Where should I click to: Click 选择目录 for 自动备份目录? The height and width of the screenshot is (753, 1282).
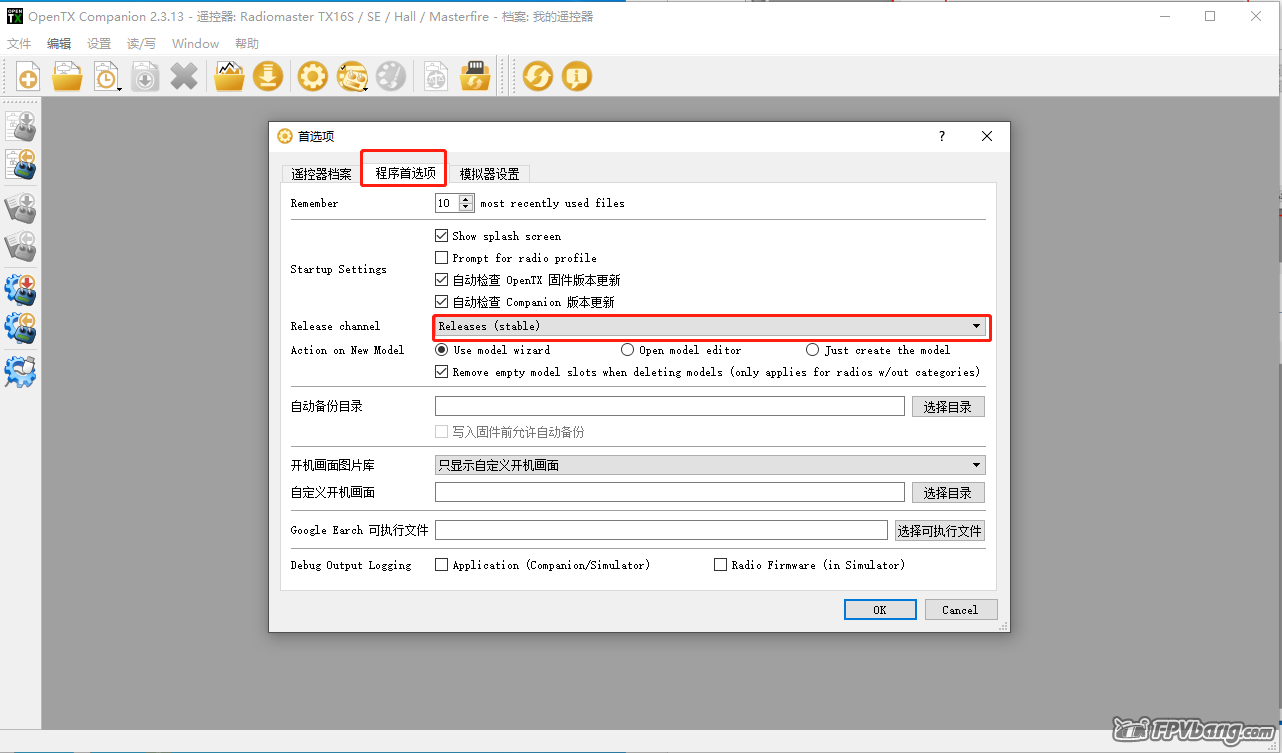pyautogui.click(x=948, y=407)
